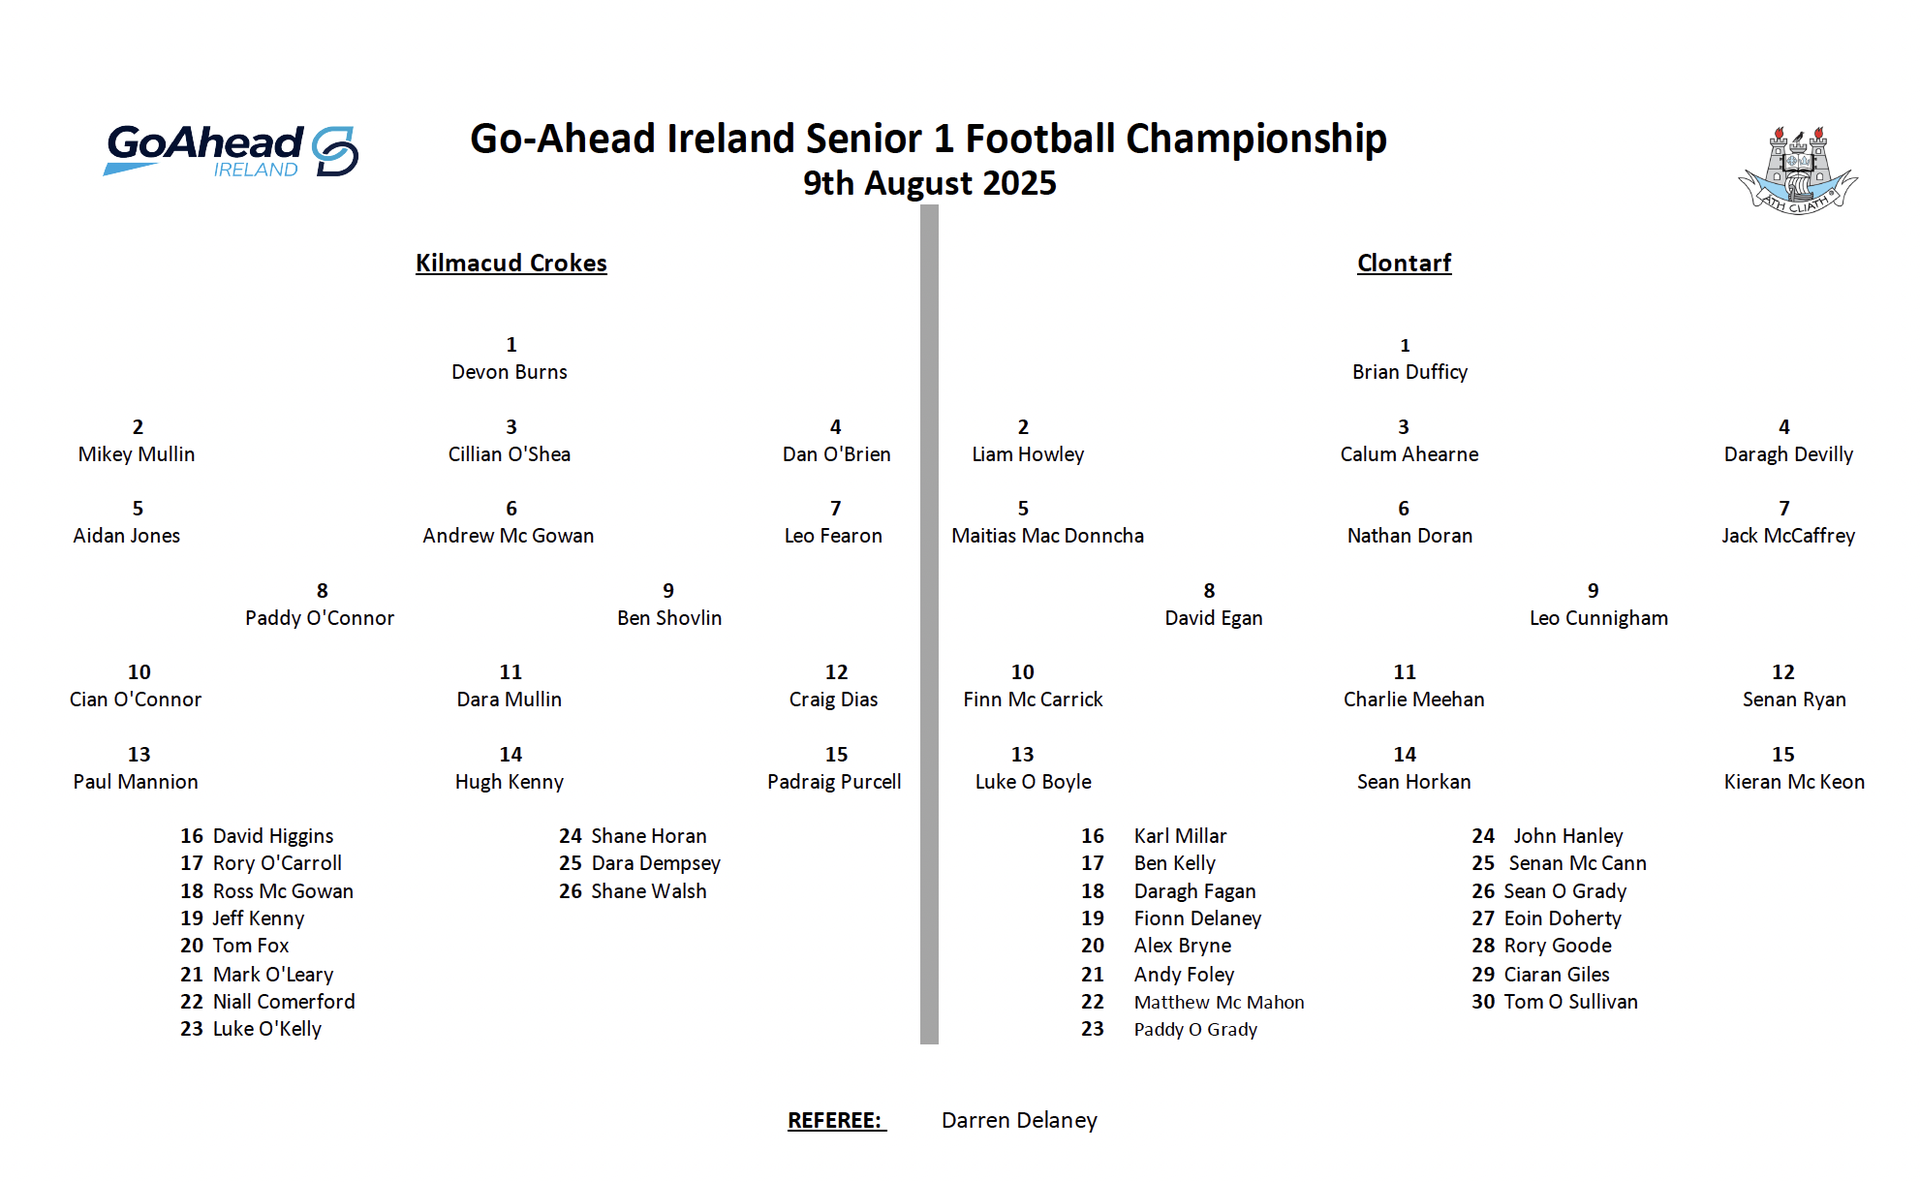Click substitute Shane Walsh

[x=648, y=891]
